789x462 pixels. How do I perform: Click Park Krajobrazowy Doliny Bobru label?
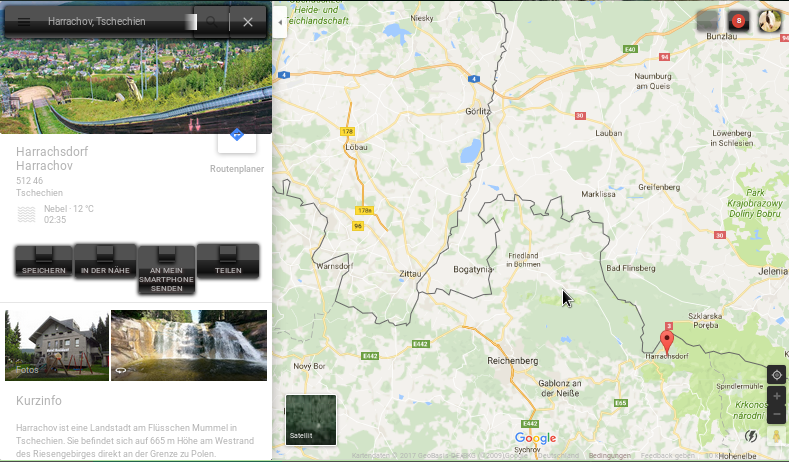point(755,203)
